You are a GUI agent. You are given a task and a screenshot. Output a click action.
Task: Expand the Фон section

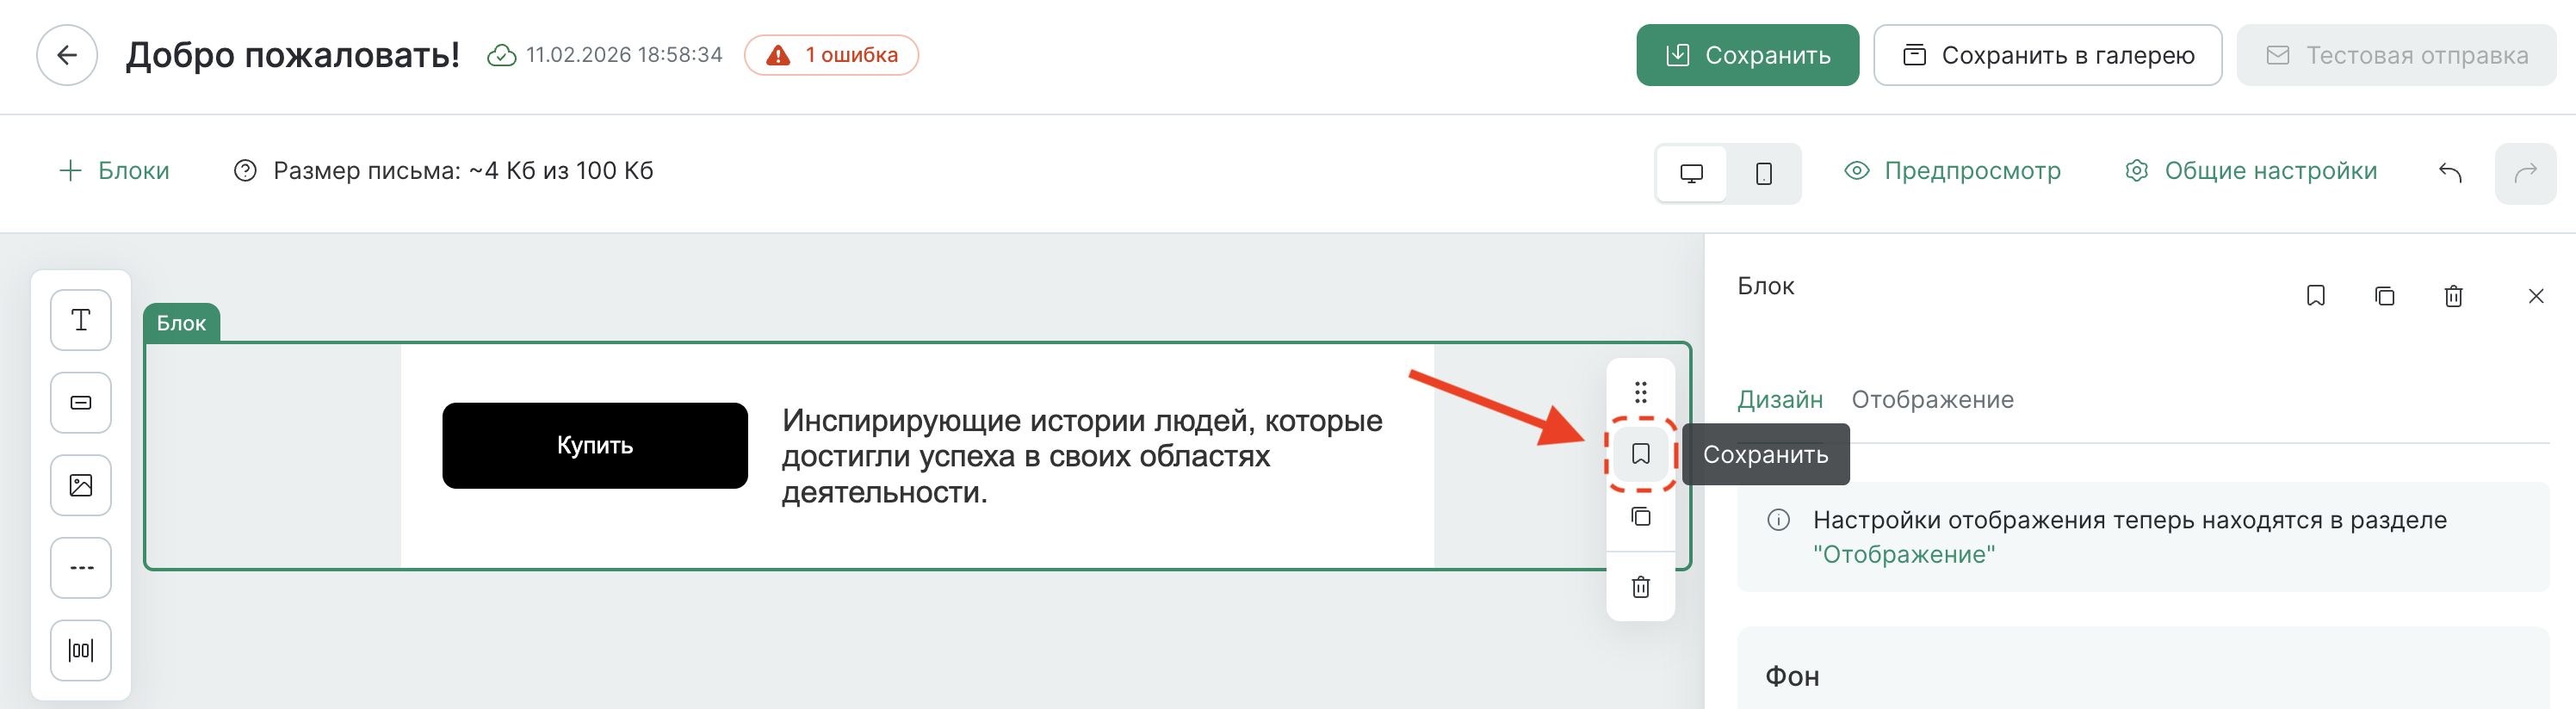1793,676
